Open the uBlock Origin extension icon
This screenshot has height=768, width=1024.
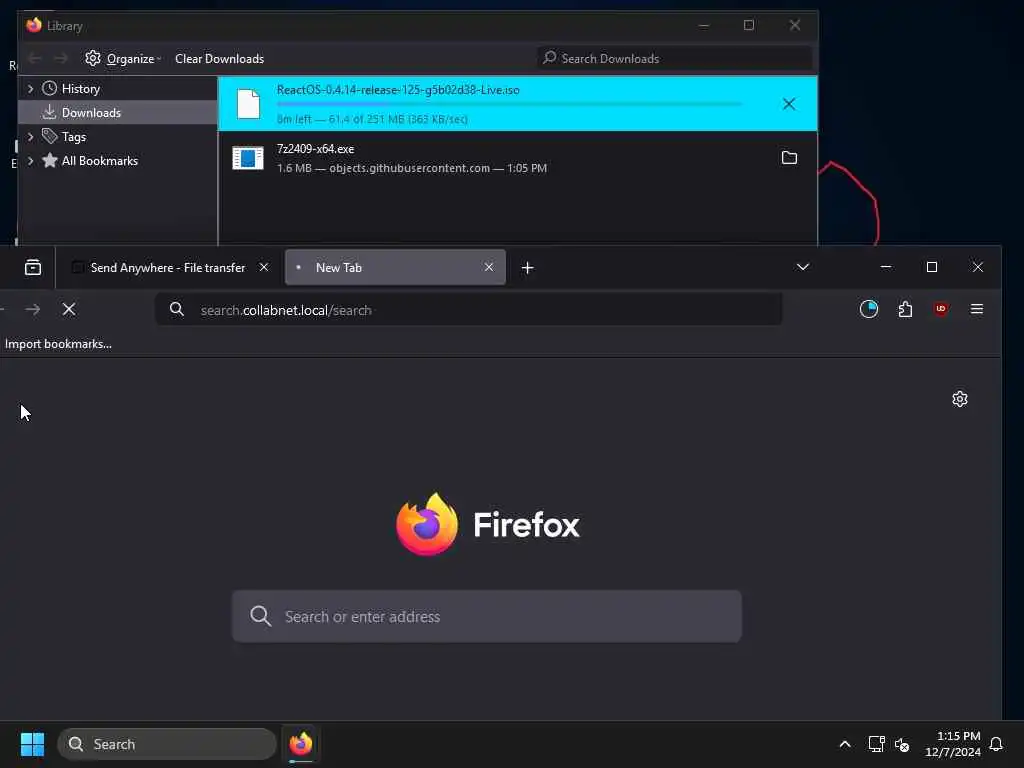pyautogui.click(x=941, y=309)
